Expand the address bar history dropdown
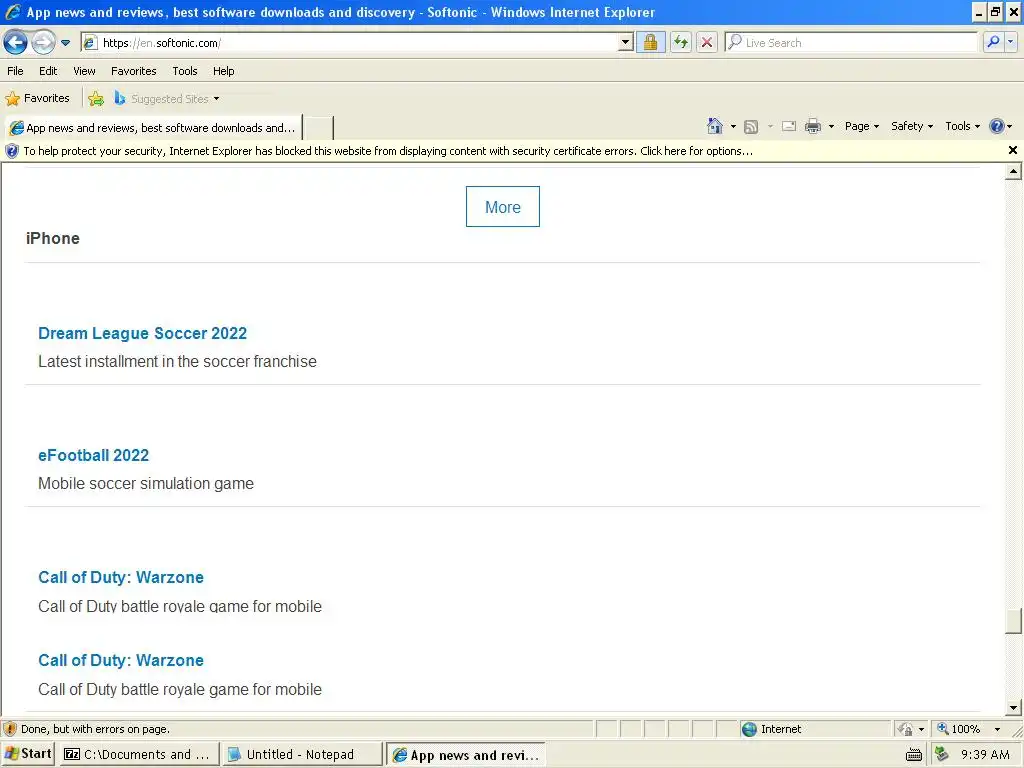This screenshot has height=768, width=1024. [x=626, y=43]
